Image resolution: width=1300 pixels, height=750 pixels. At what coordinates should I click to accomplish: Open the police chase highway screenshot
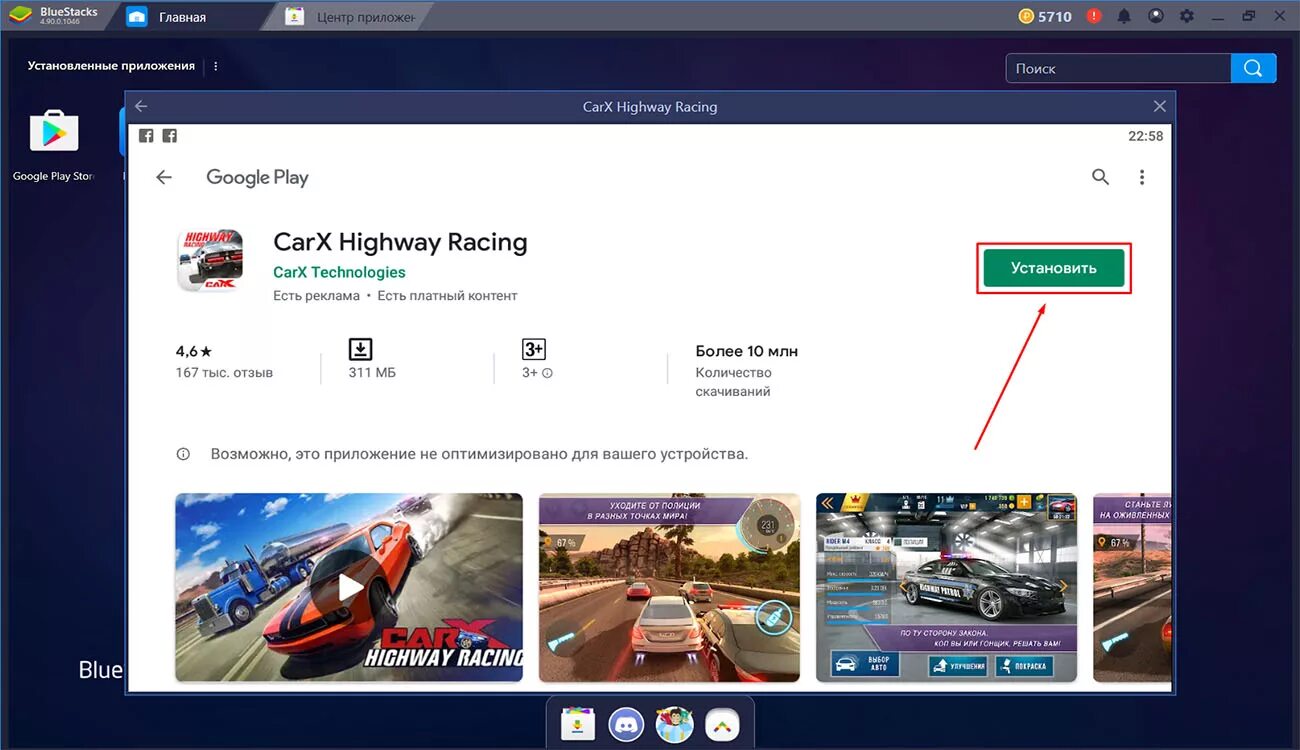tap(669, 587)
